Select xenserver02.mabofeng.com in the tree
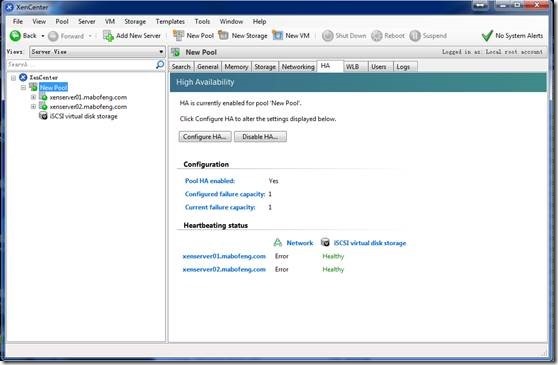Screen dimensions: 558x365 coord(88,106)
